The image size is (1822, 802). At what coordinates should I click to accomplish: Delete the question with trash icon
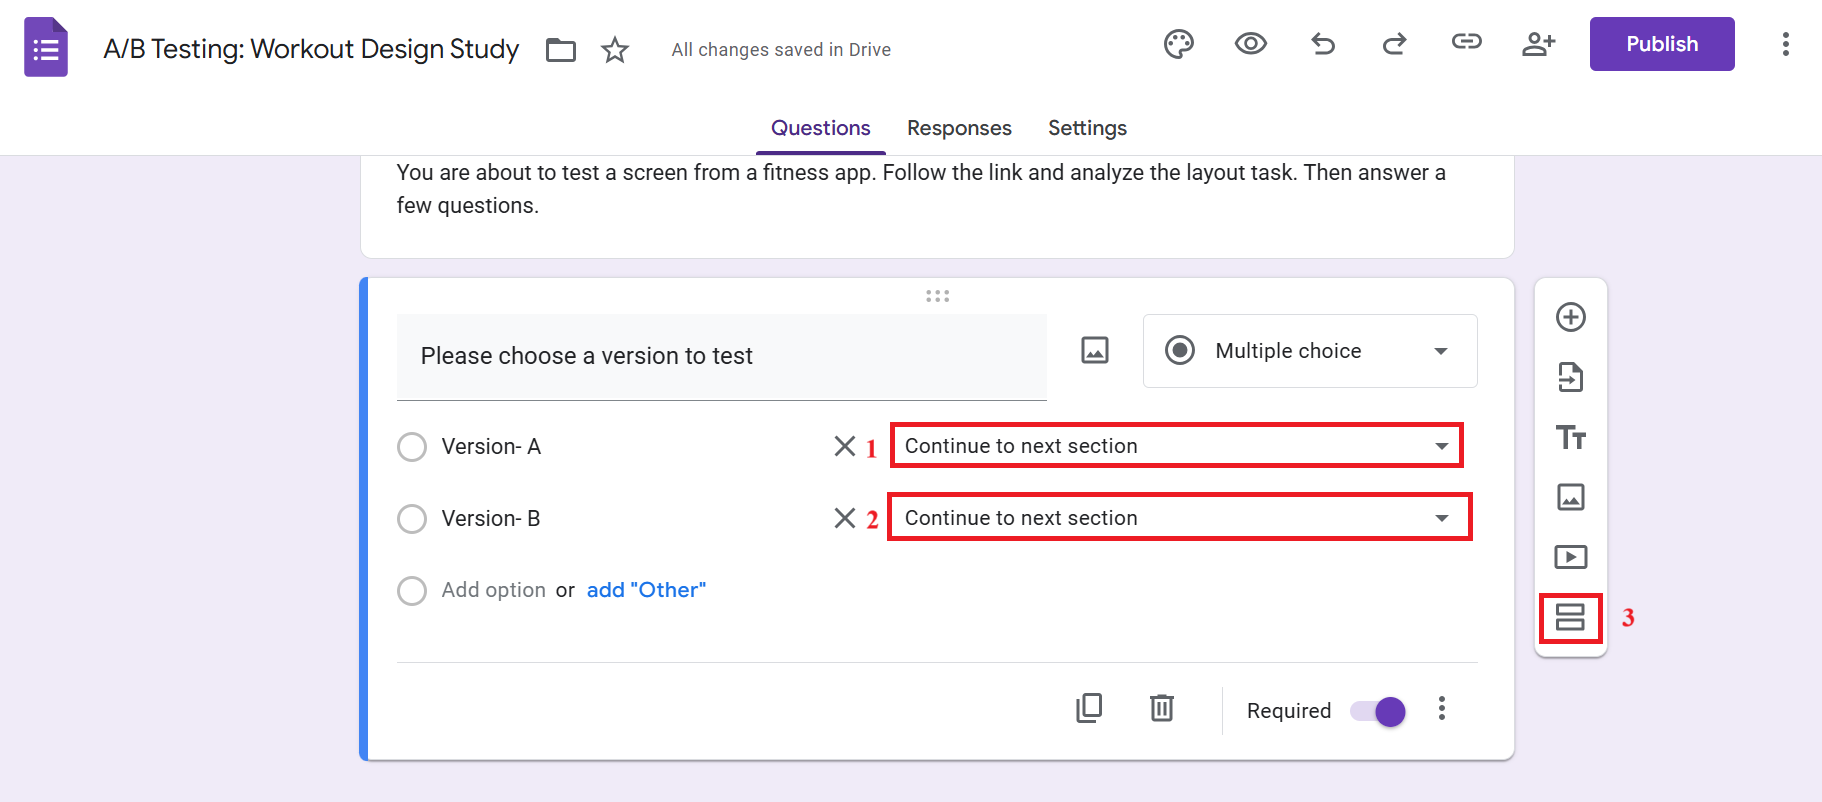tap(1161, 708)
